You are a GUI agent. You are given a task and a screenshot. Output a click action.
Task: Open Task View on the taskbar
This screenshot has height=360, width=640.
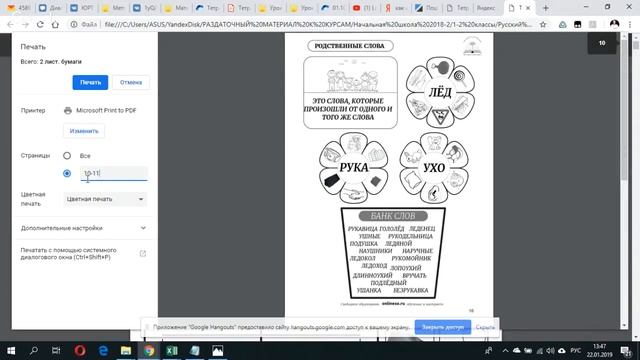[x=56, y=351]
